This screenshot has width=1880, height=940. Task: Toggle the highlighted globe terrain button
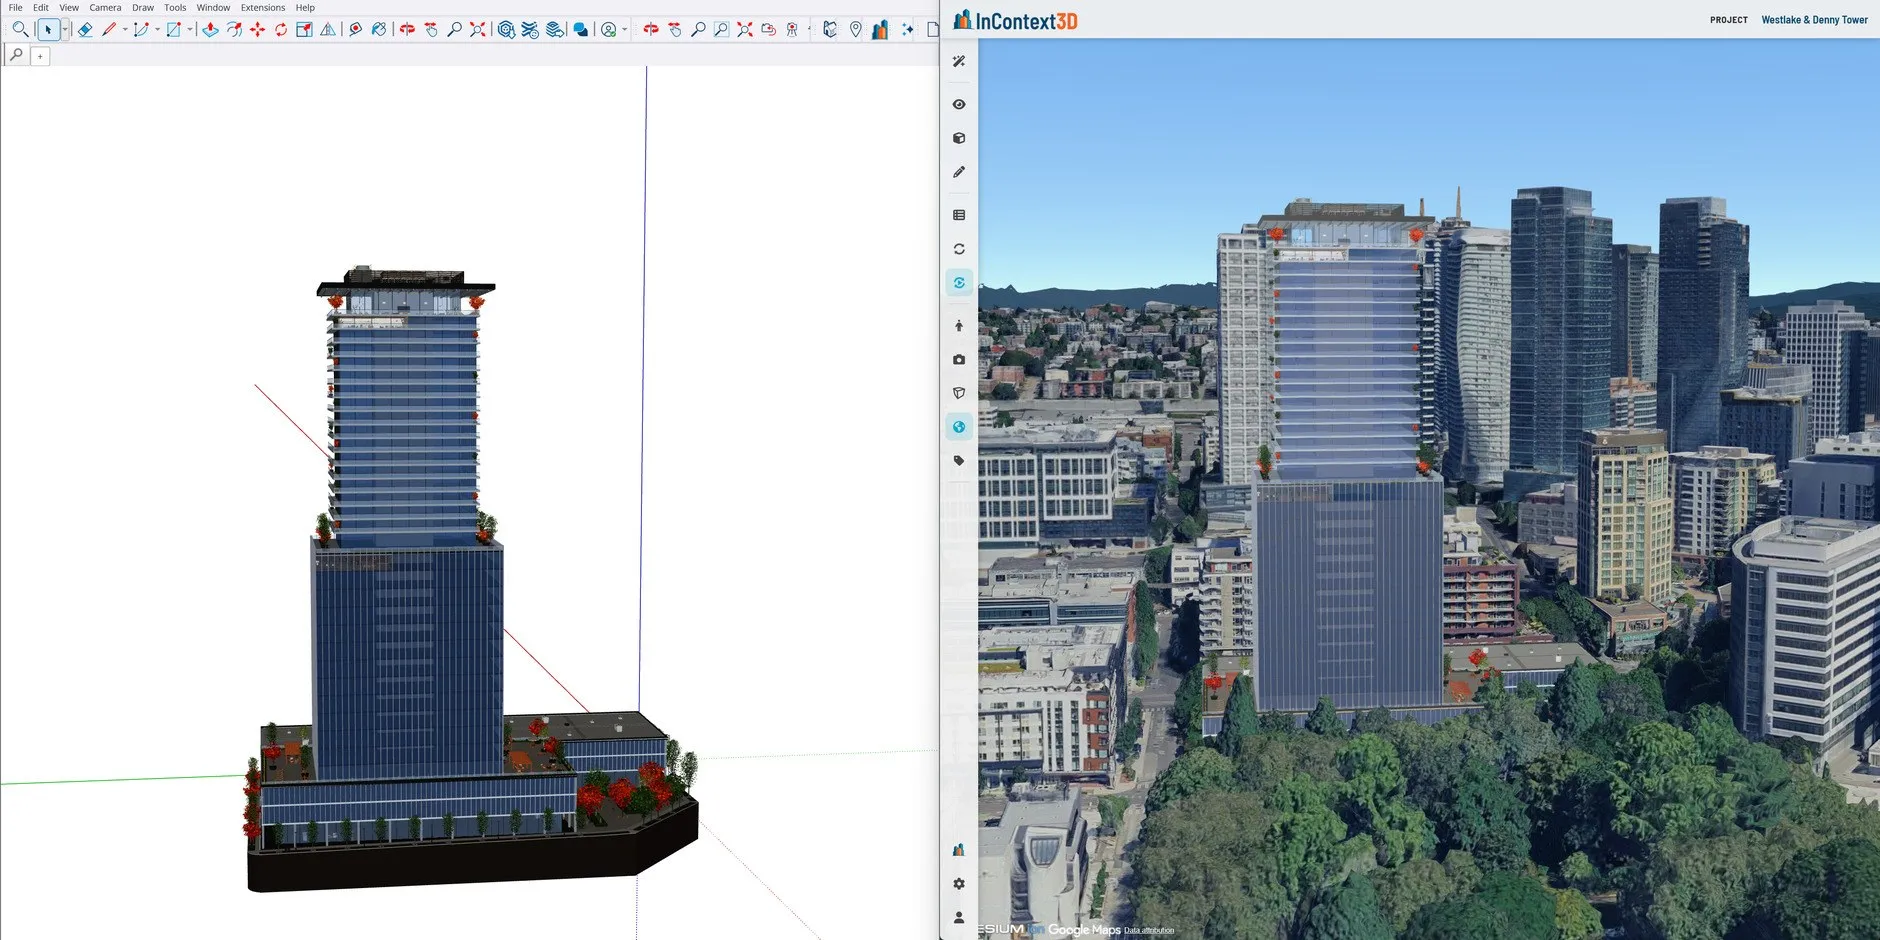pos(959,427)
